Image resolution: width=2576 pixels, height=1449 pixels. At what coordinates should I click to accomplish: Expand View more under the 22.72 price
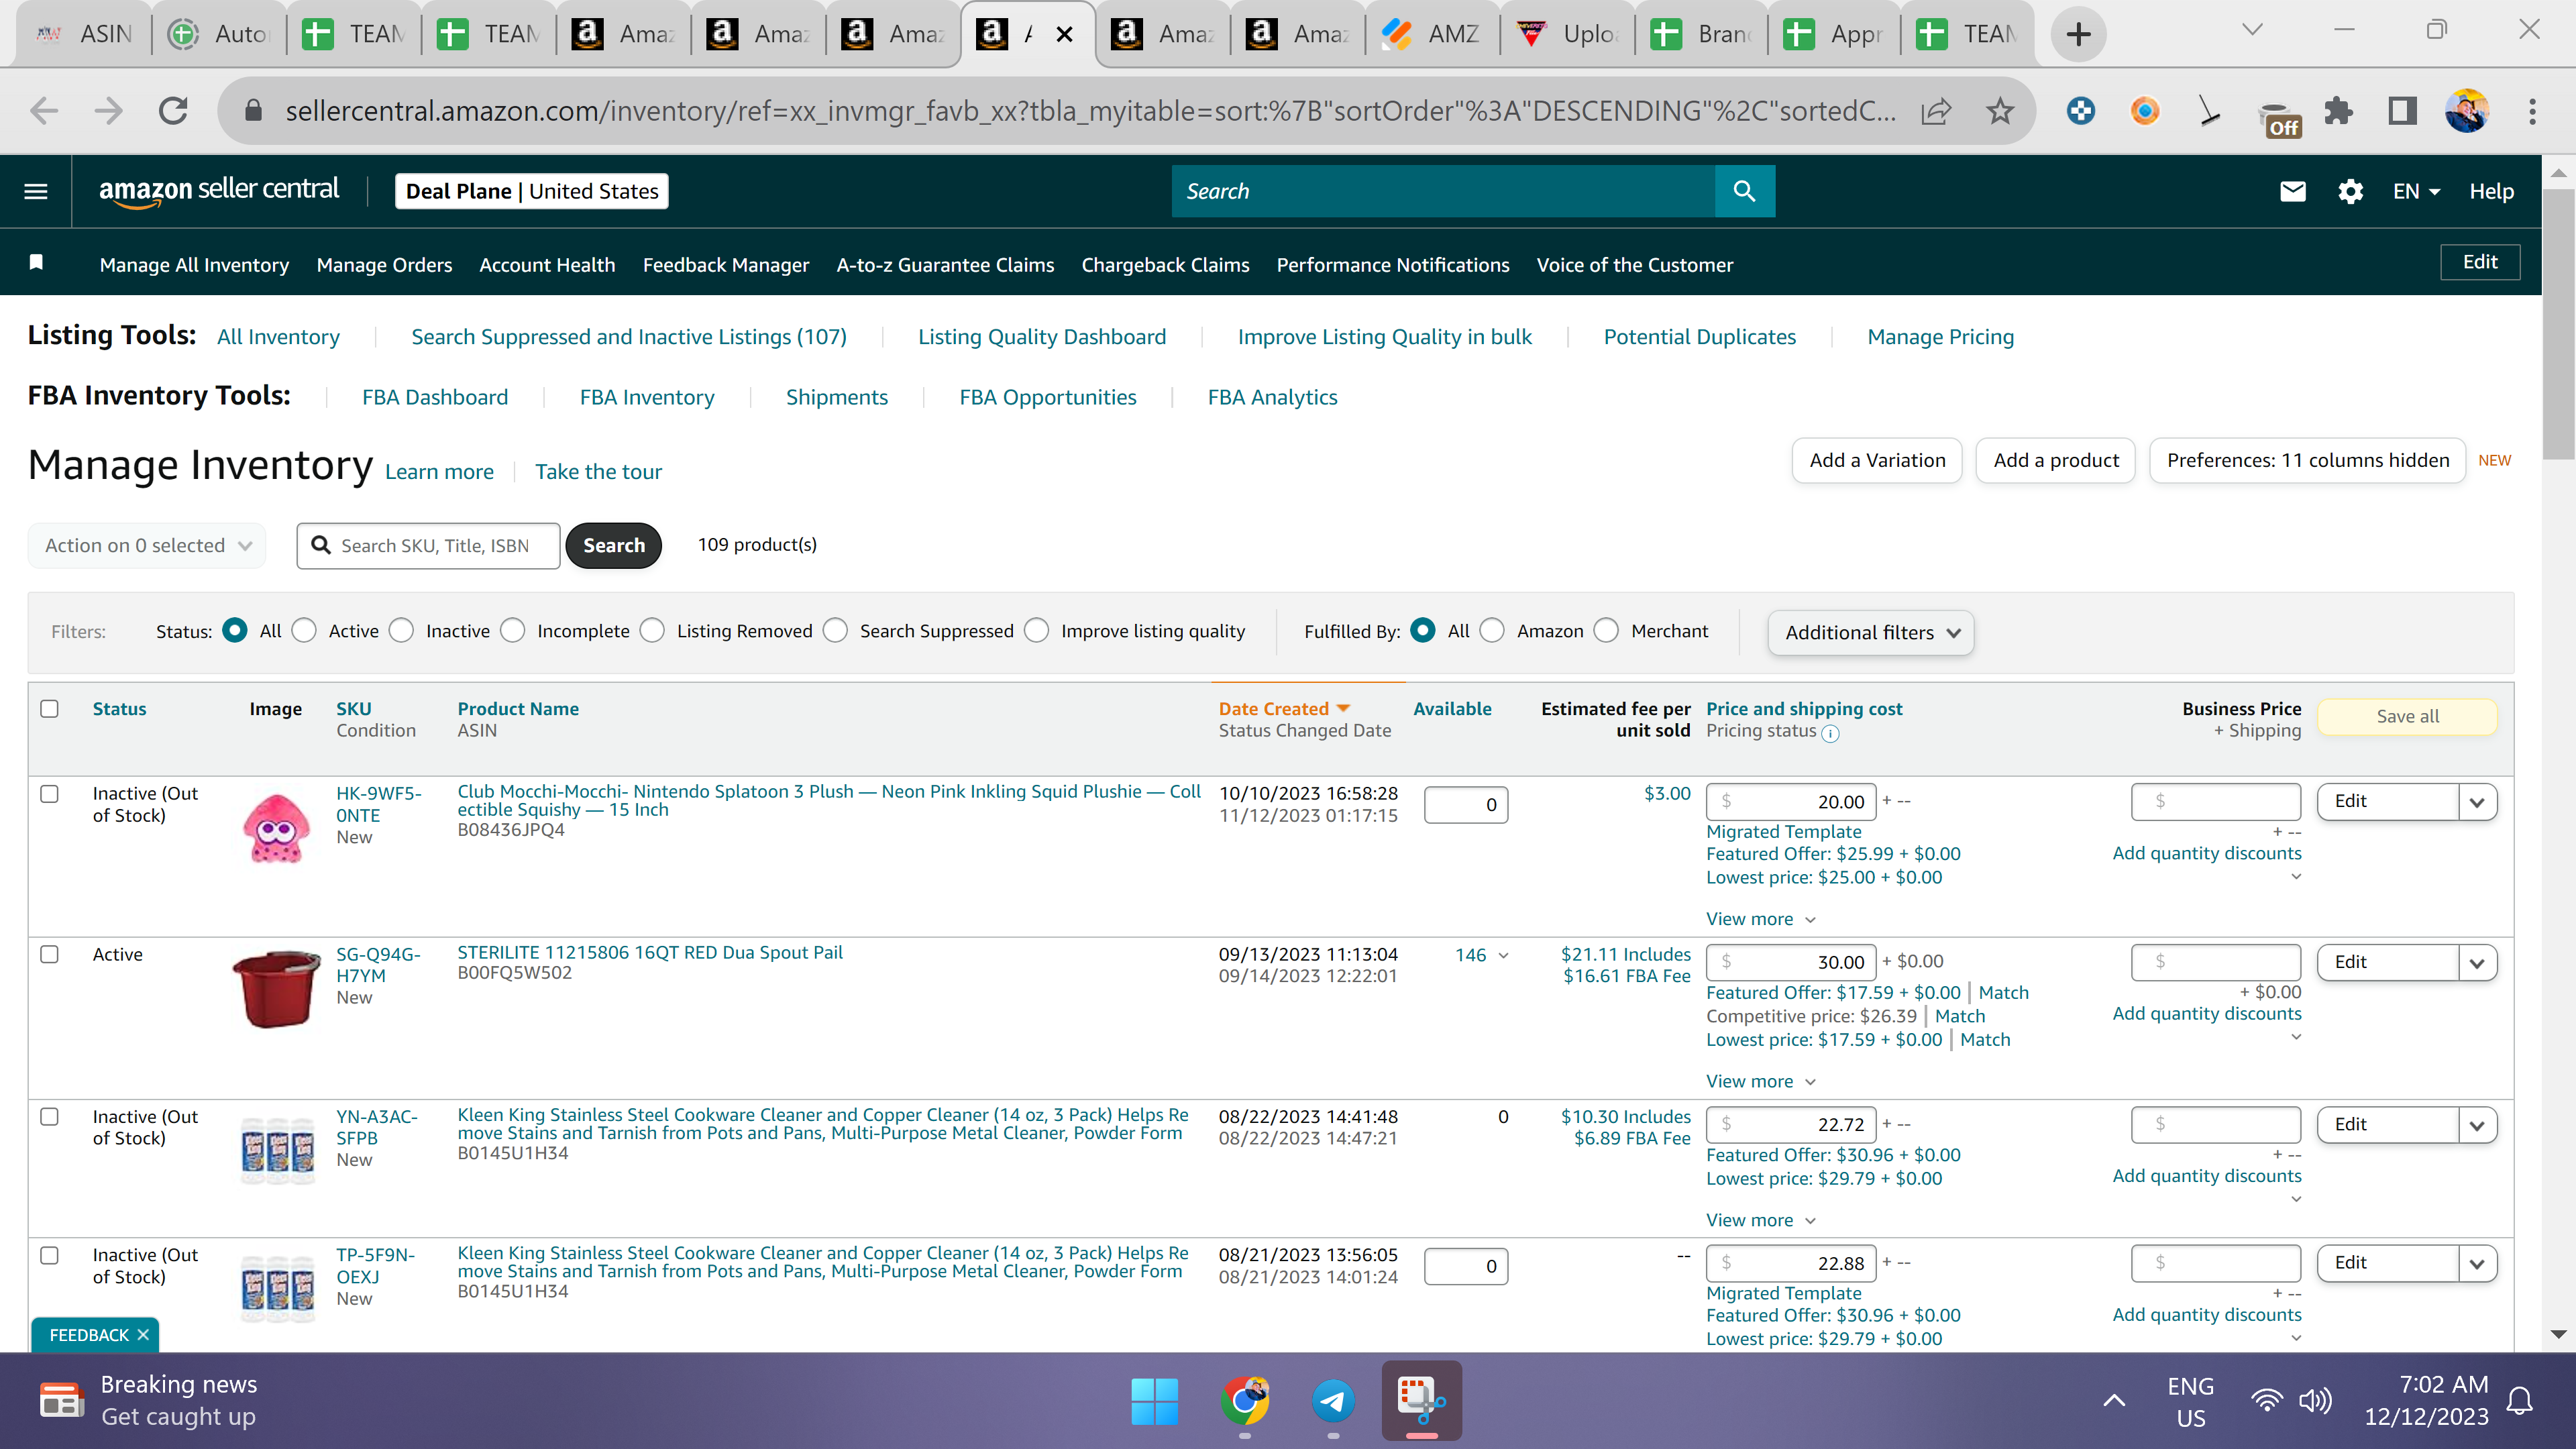click(x=1760, y=1220)
